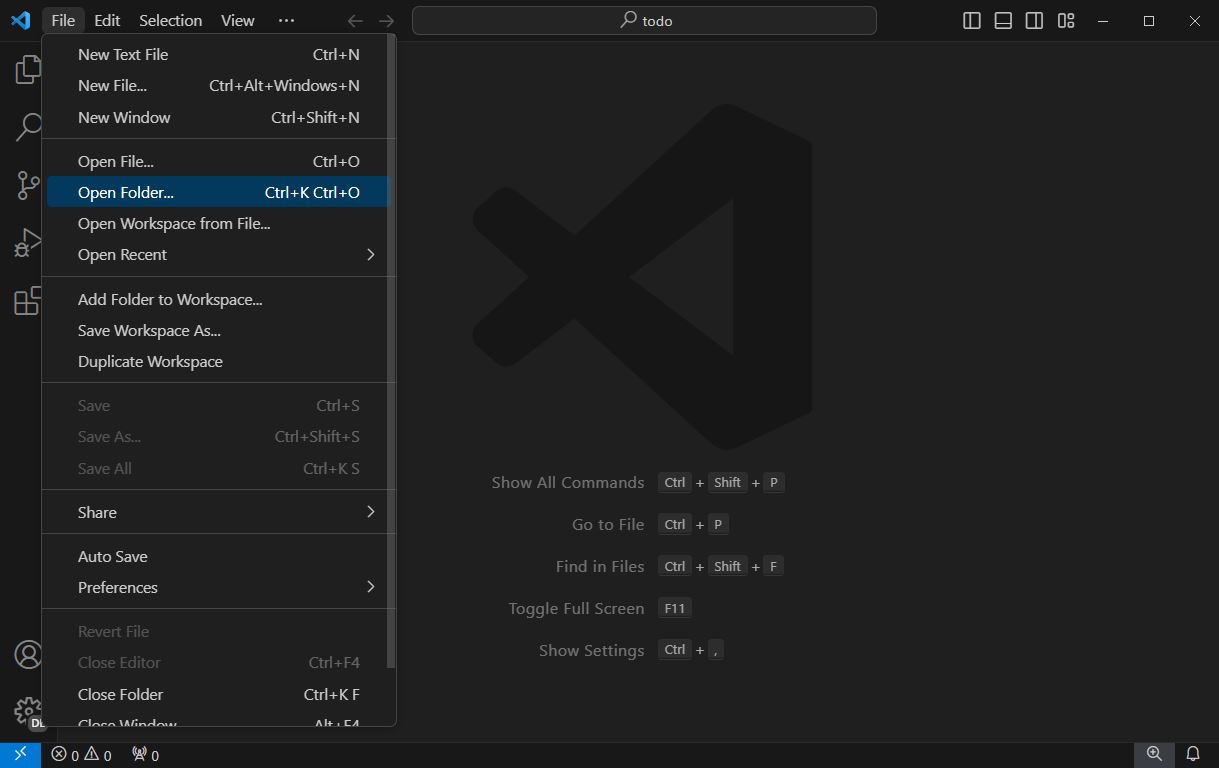Toggle the Primary Side Bar
This screenshot has width=1219, height=768.
point(971,20)
